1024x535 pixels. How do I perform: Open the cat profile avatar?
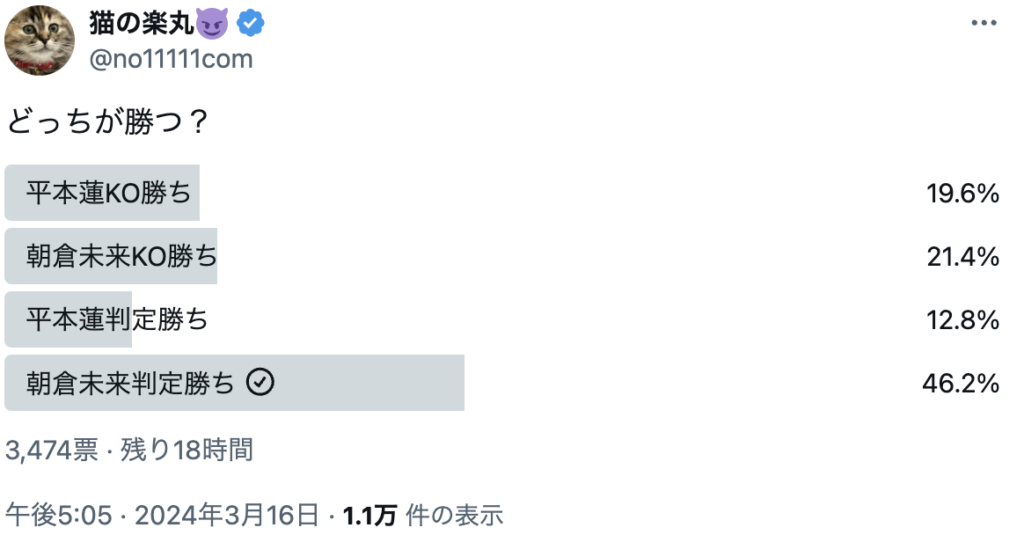tap(39, 41)
